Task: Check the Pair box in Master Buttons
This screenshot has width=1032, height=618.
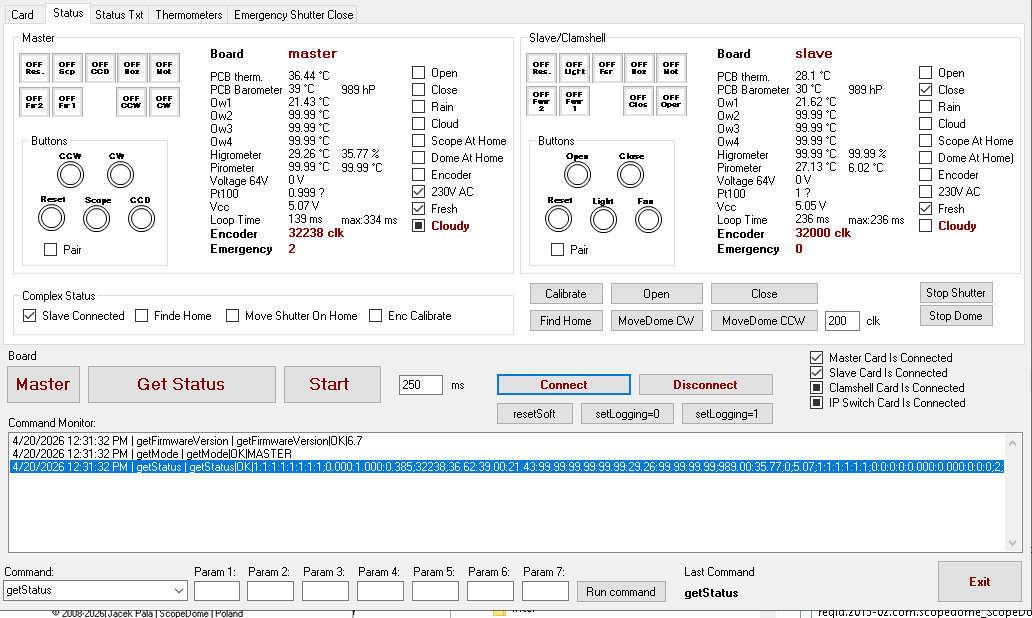Action: point(50,250)
